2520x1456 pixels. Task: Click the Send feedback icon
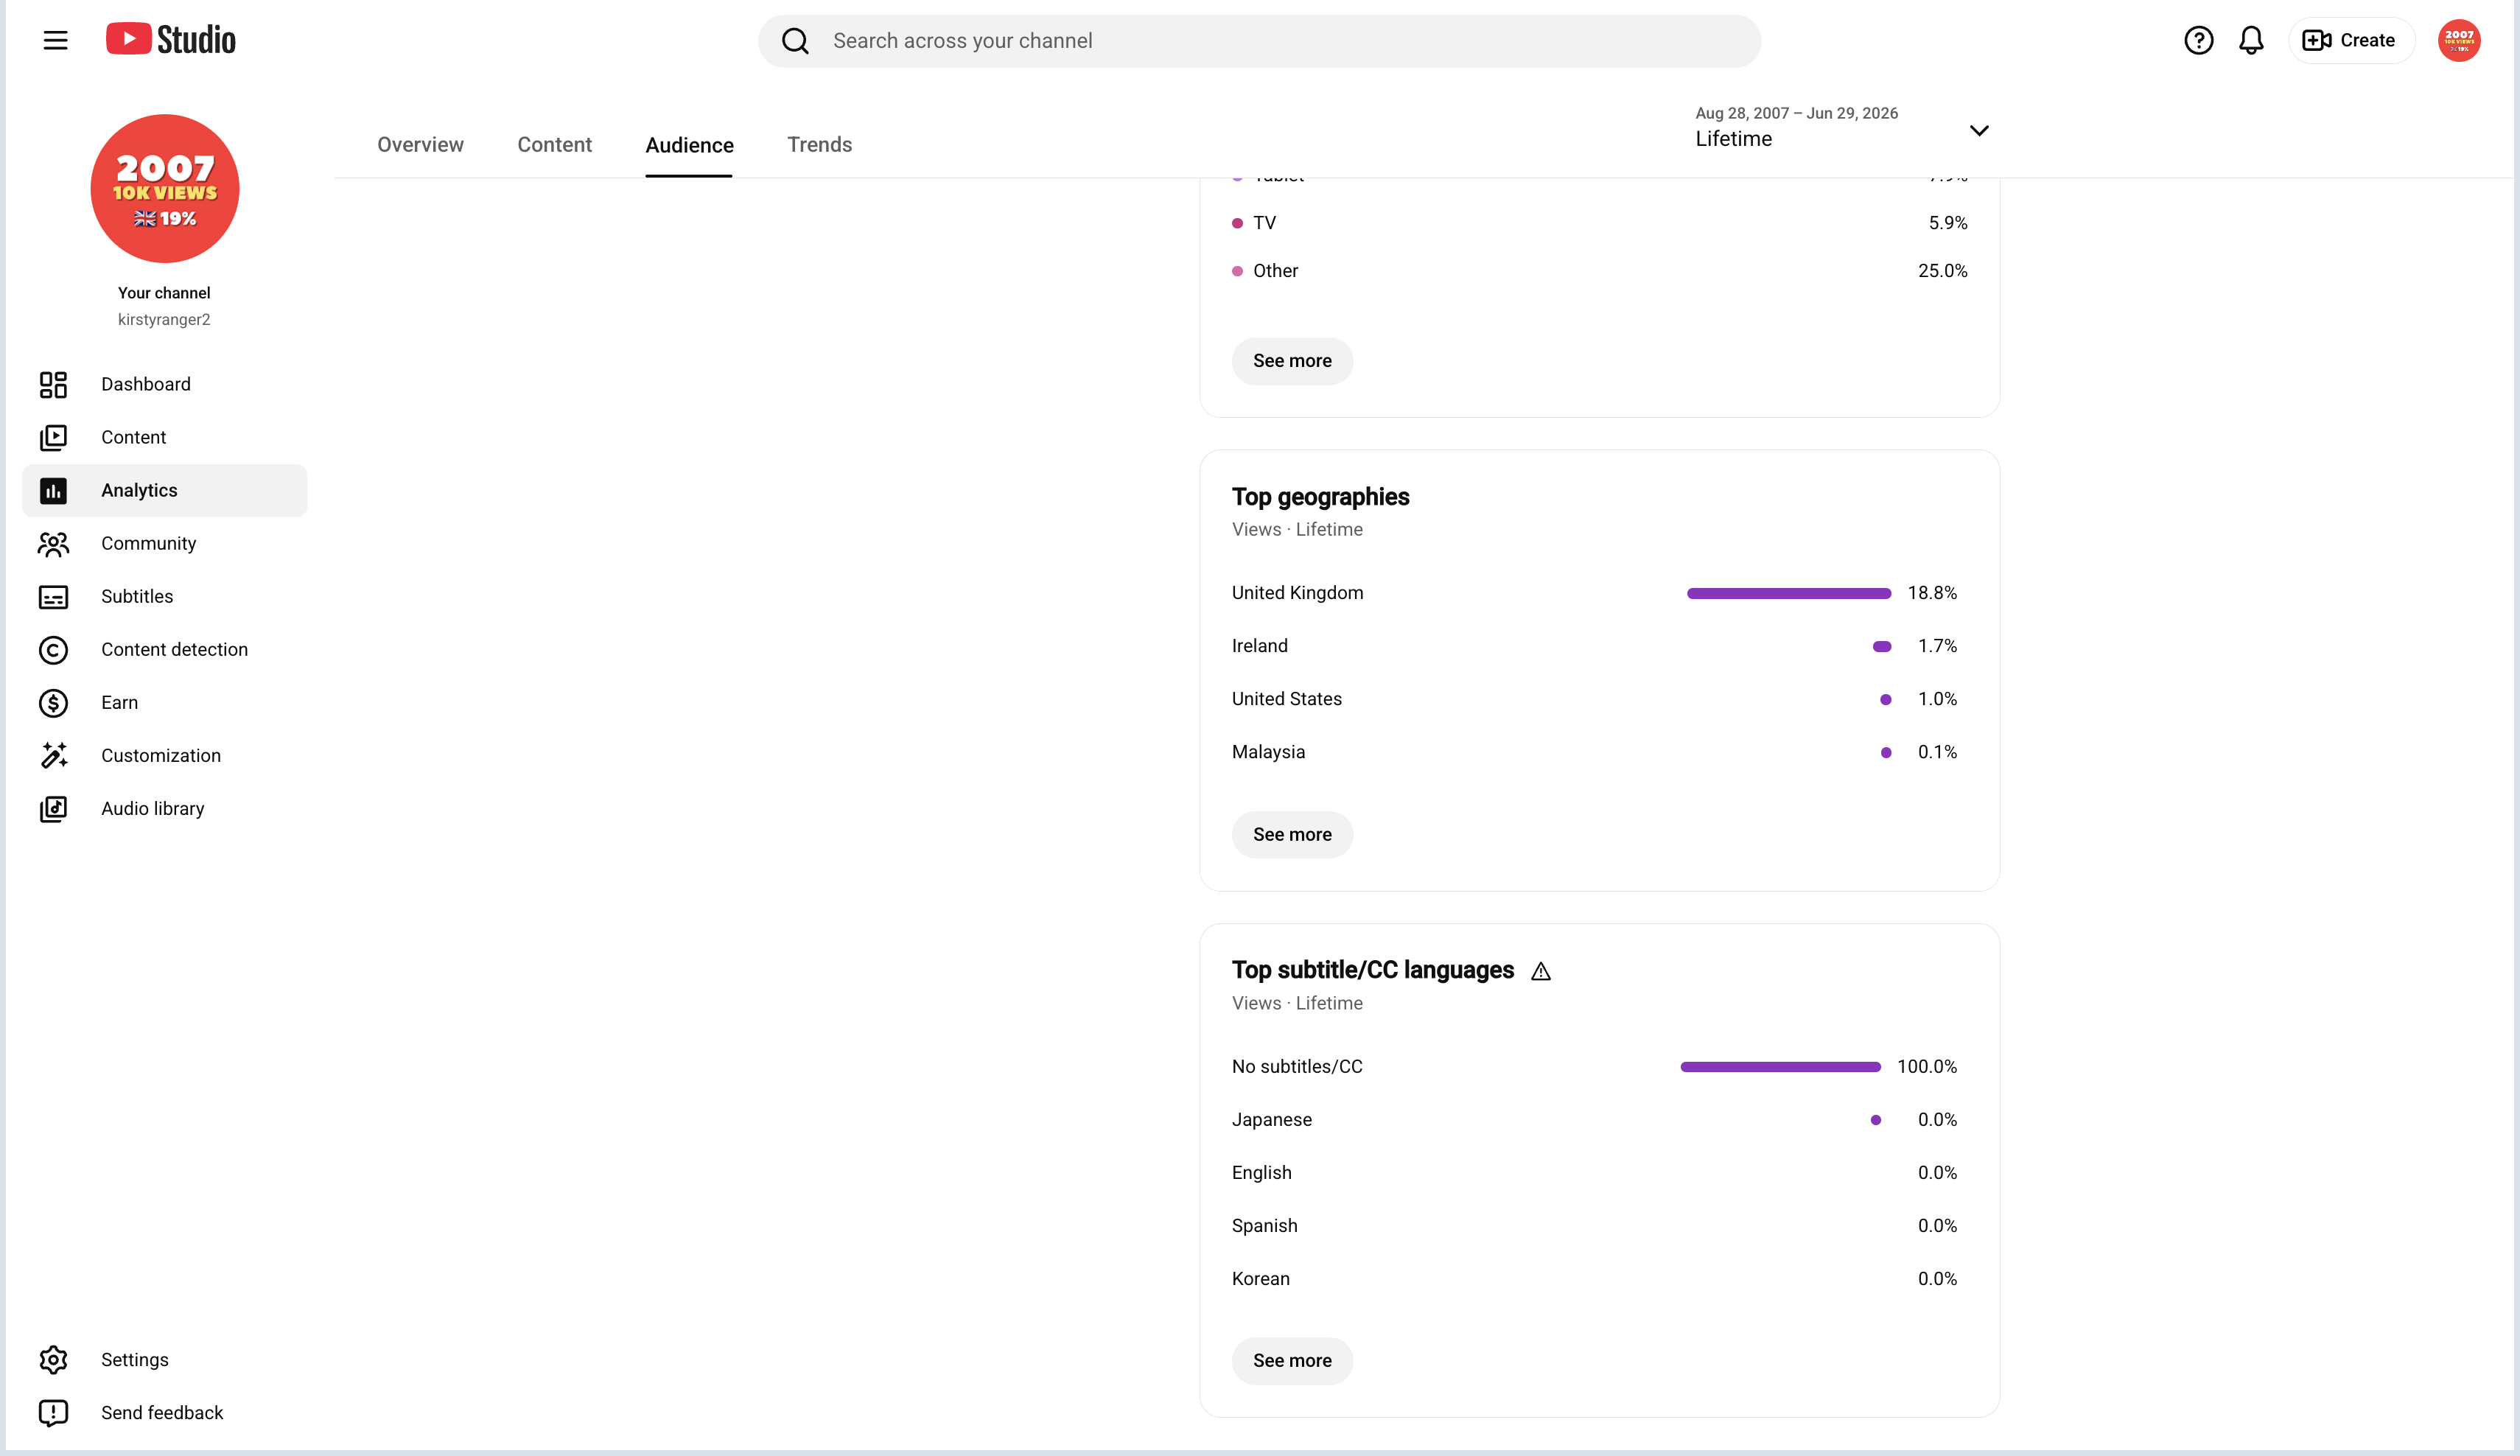pos(53,1412)
